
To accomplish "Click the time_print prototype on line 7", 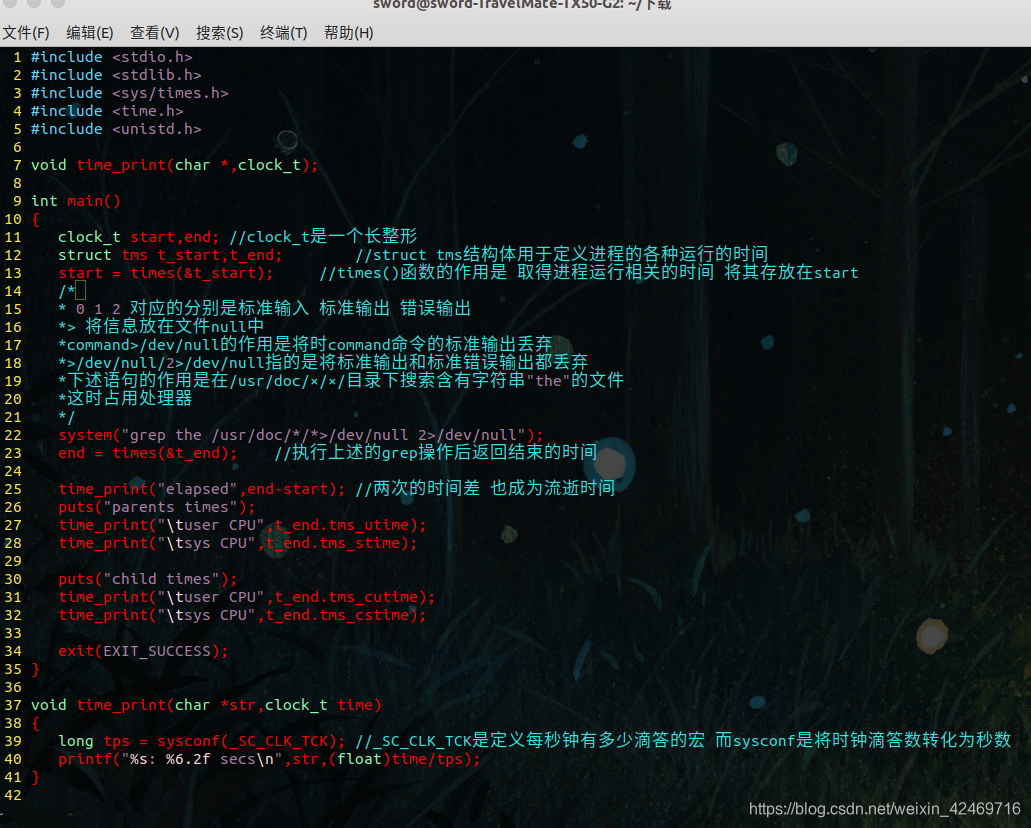I will coord(175,165).
